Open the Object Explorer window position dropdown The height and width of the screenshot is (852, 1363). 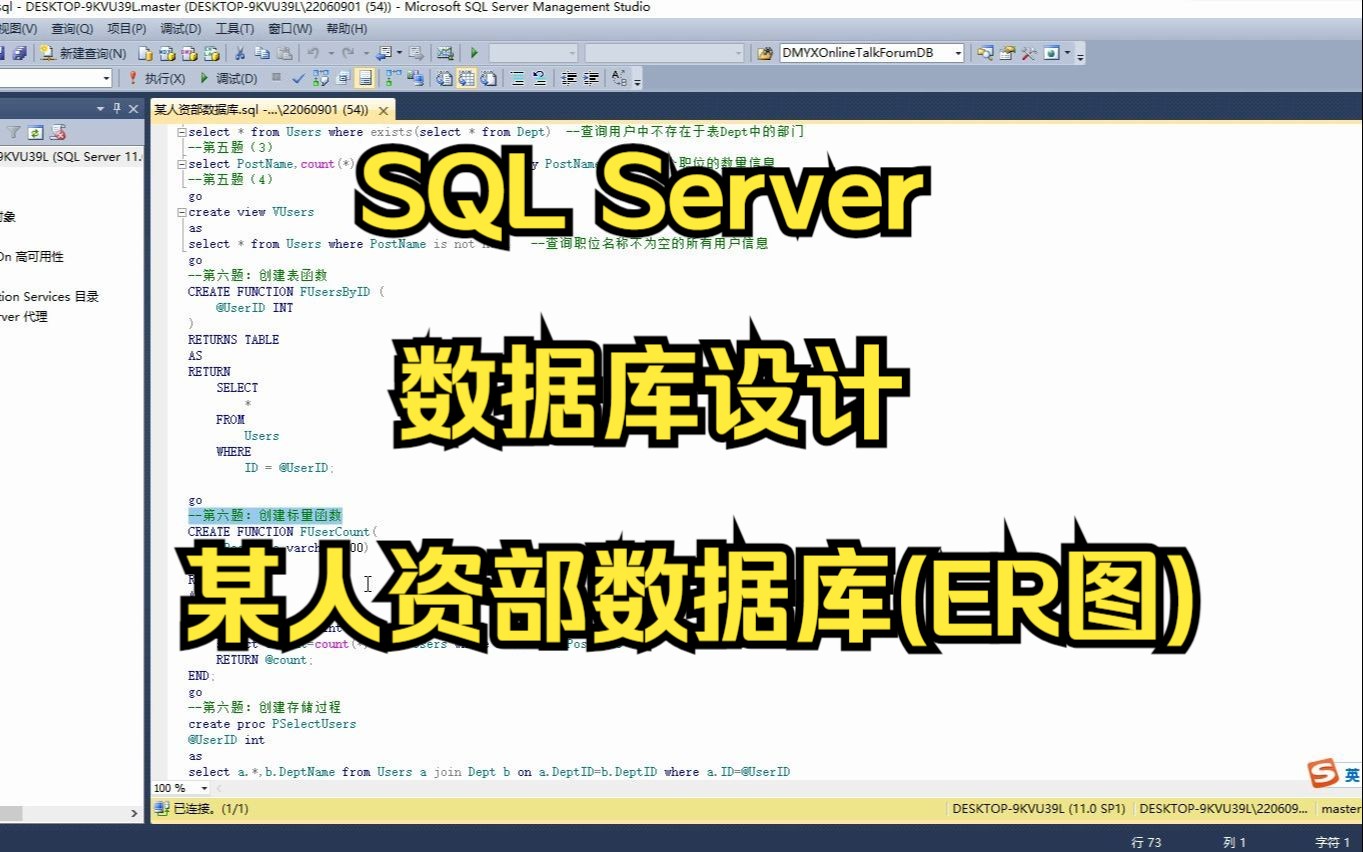101,108
